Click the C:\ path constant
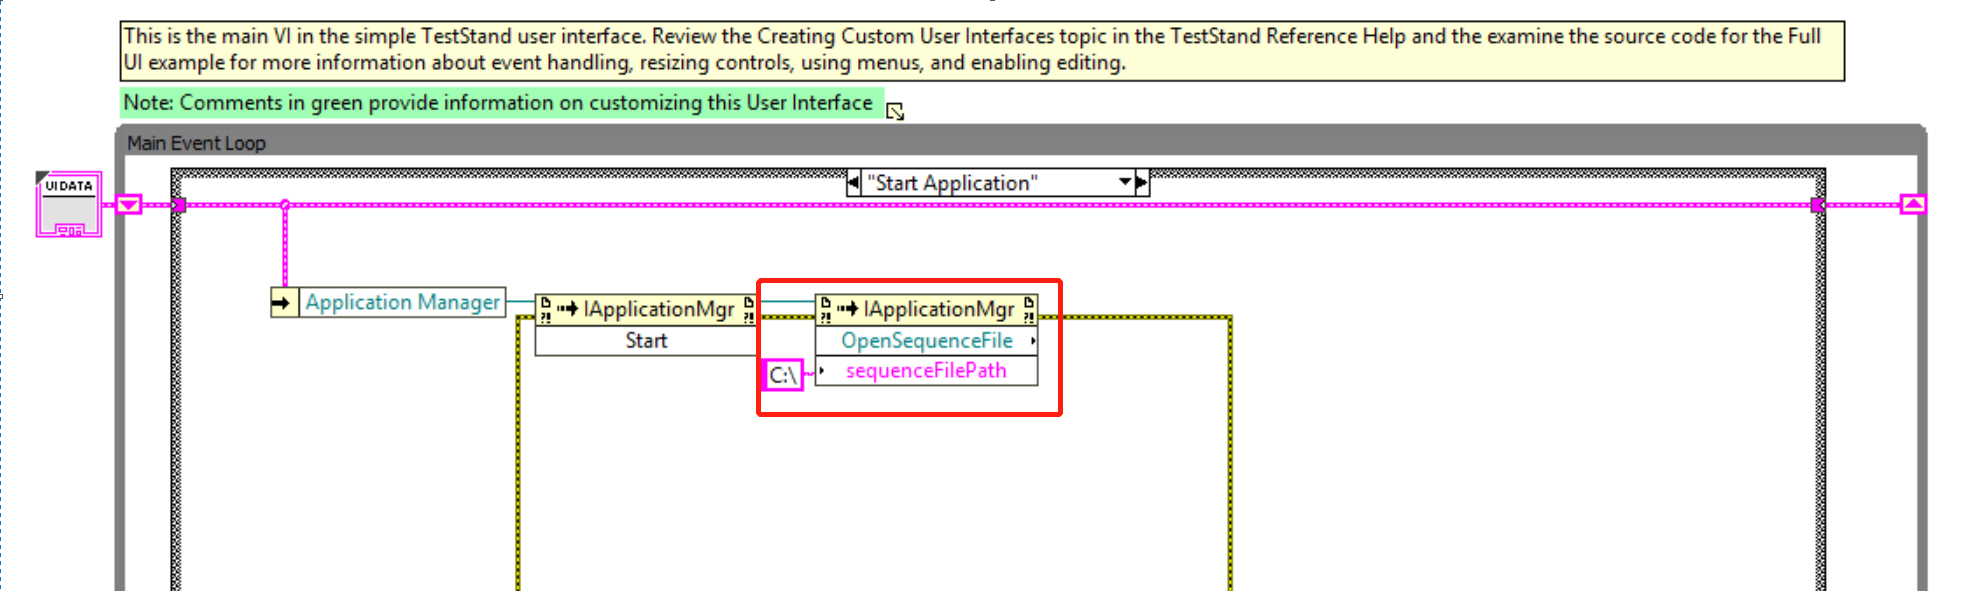 (783, 375)
